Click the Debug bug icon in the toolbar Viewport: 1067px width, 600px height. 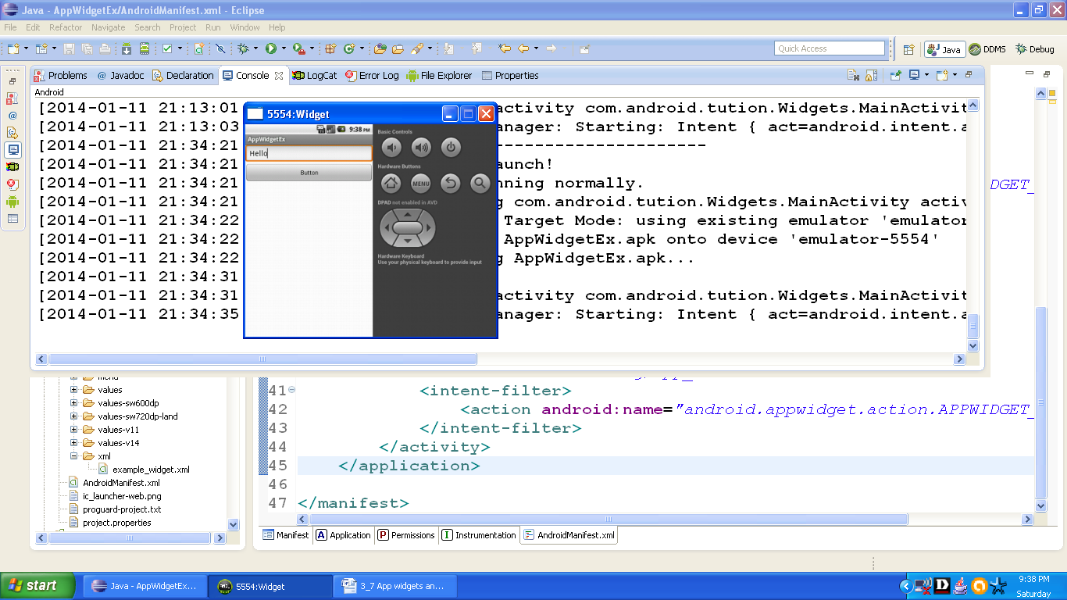(243, 48)
